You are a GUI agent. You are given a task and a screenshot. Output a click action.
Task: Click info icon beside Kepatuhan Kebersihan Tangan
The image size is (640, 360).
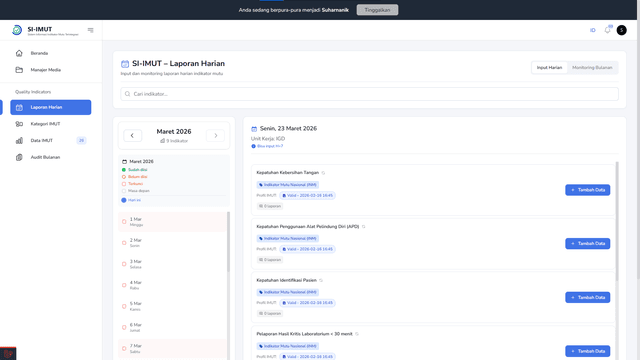323,173
